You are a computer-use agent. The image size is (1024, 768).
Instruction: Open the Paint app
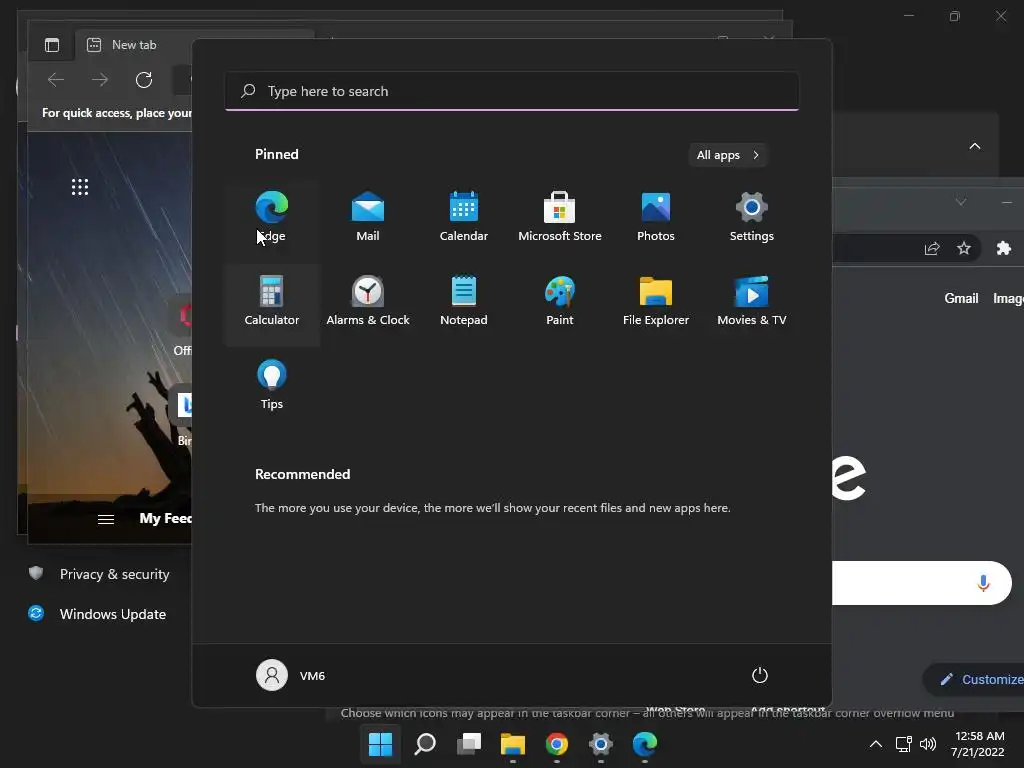coord(560,301)
